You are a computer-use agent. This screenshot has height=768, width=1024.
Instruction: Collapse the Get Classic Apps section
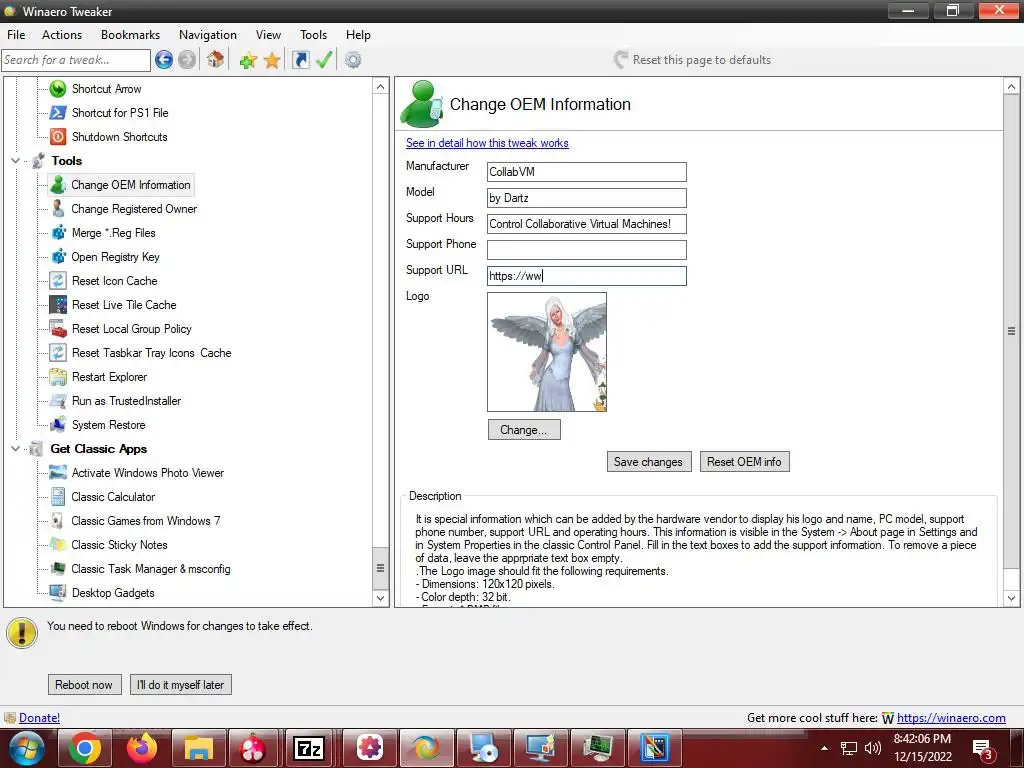point(15,449)
